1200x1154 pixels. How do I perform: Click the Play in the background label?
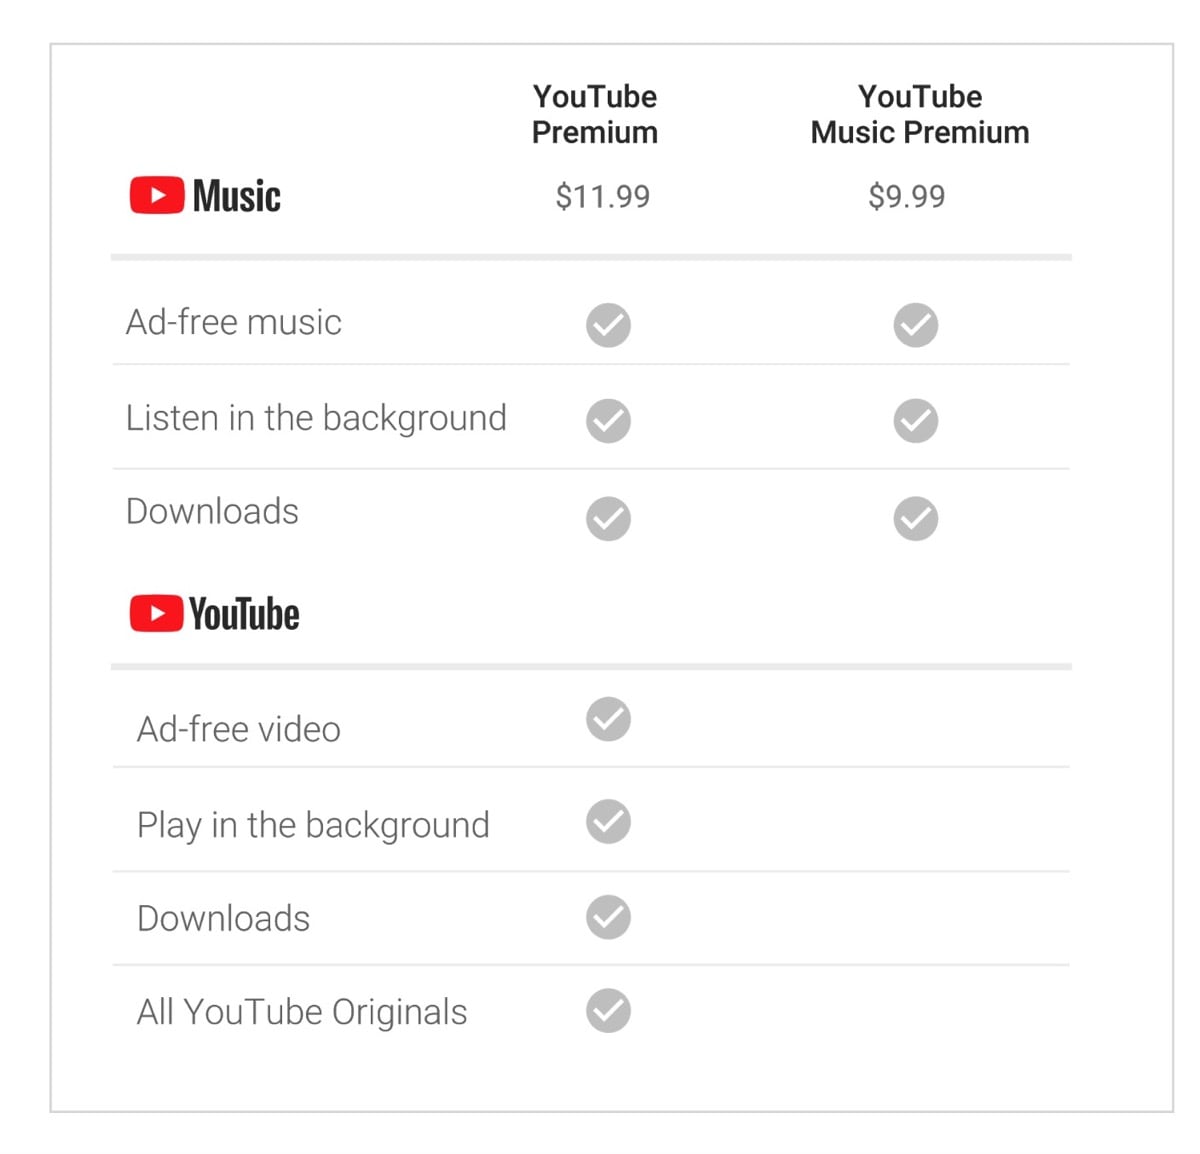pyautogui.click(x=313, y=825)
